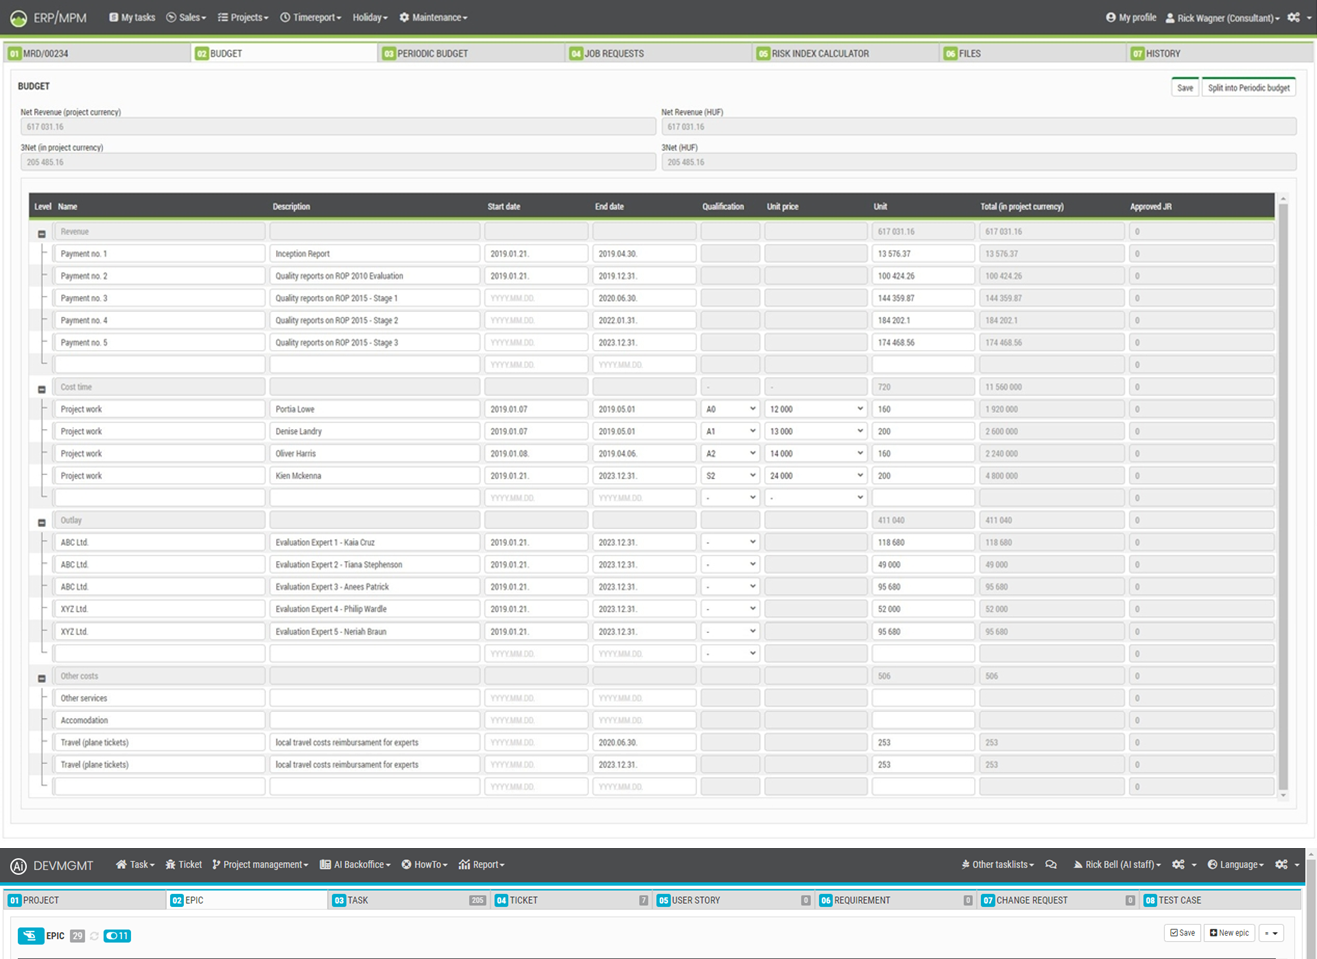Screen dimensions: 1317x959
Task: Open the chat bubbles icon in DEVMGMT bar
Action: [1051, 865]
